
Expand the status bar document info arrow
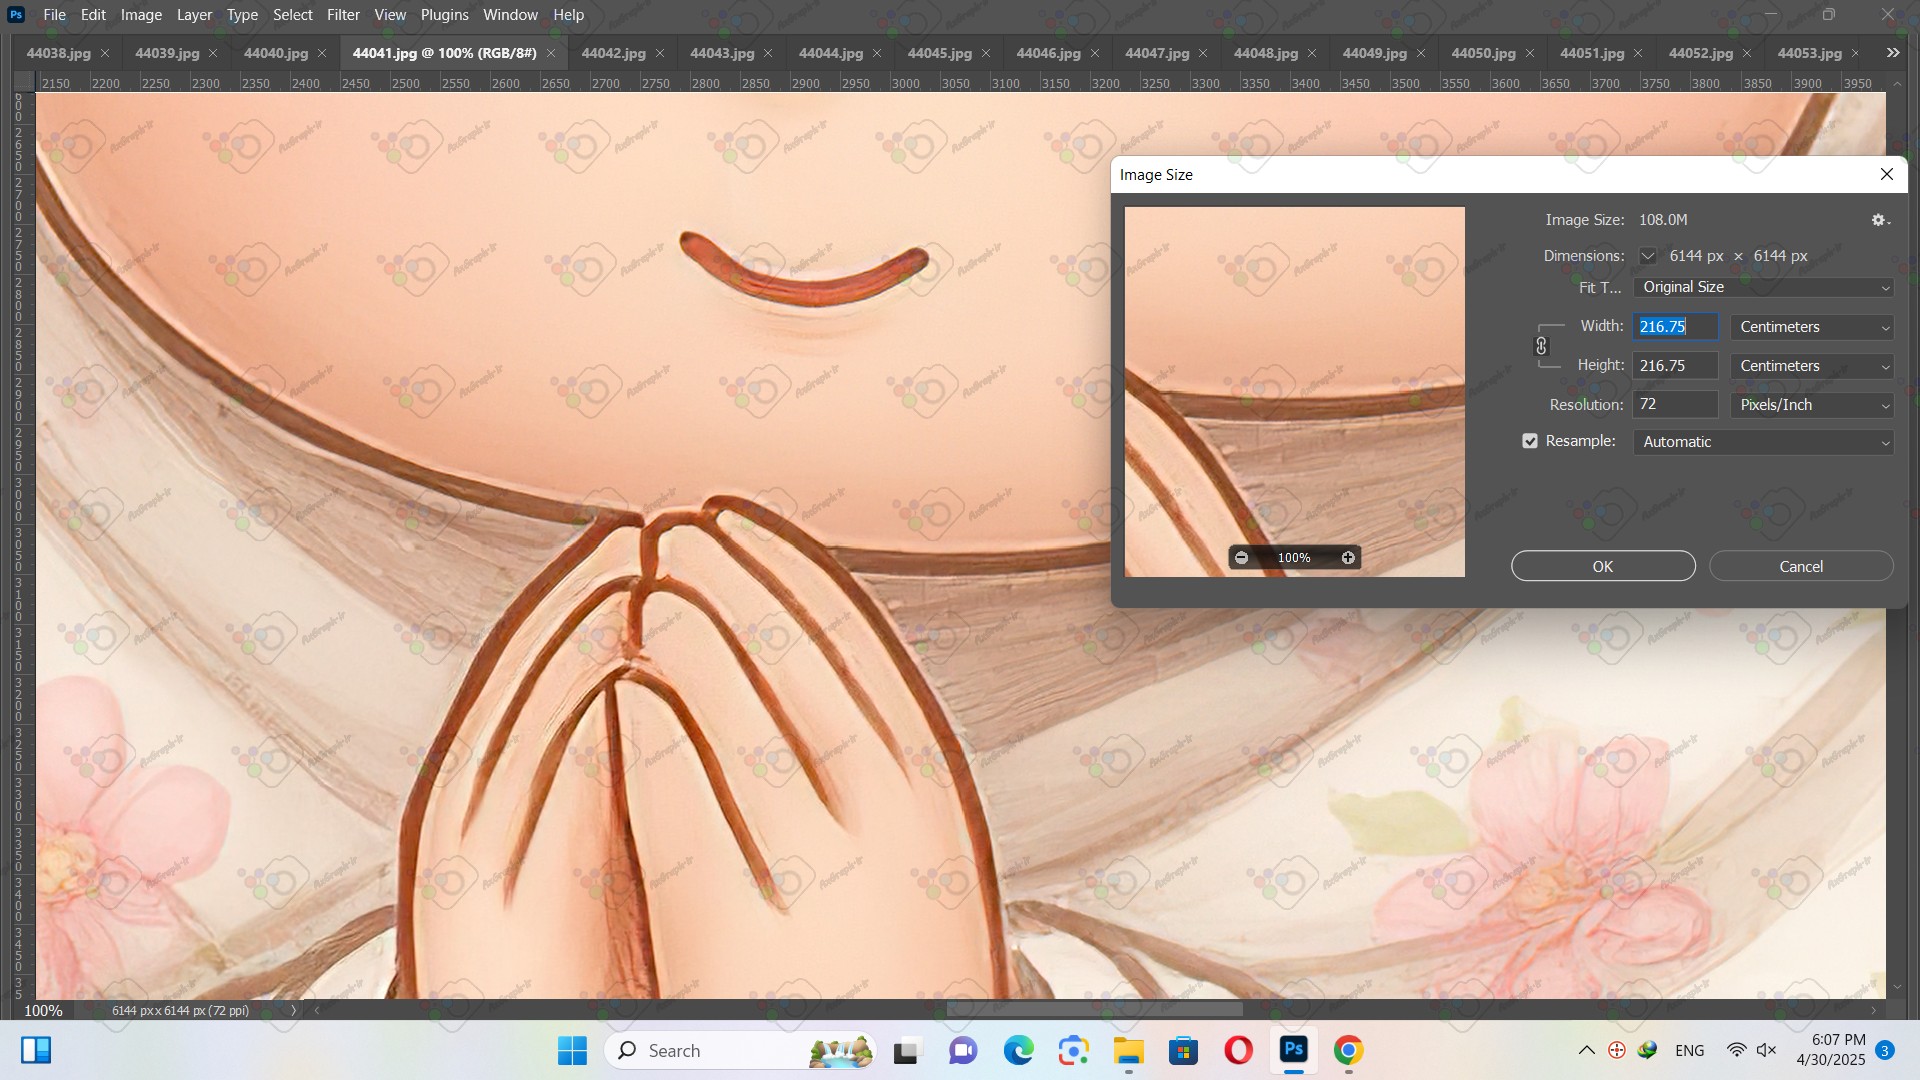point(294,1010)
